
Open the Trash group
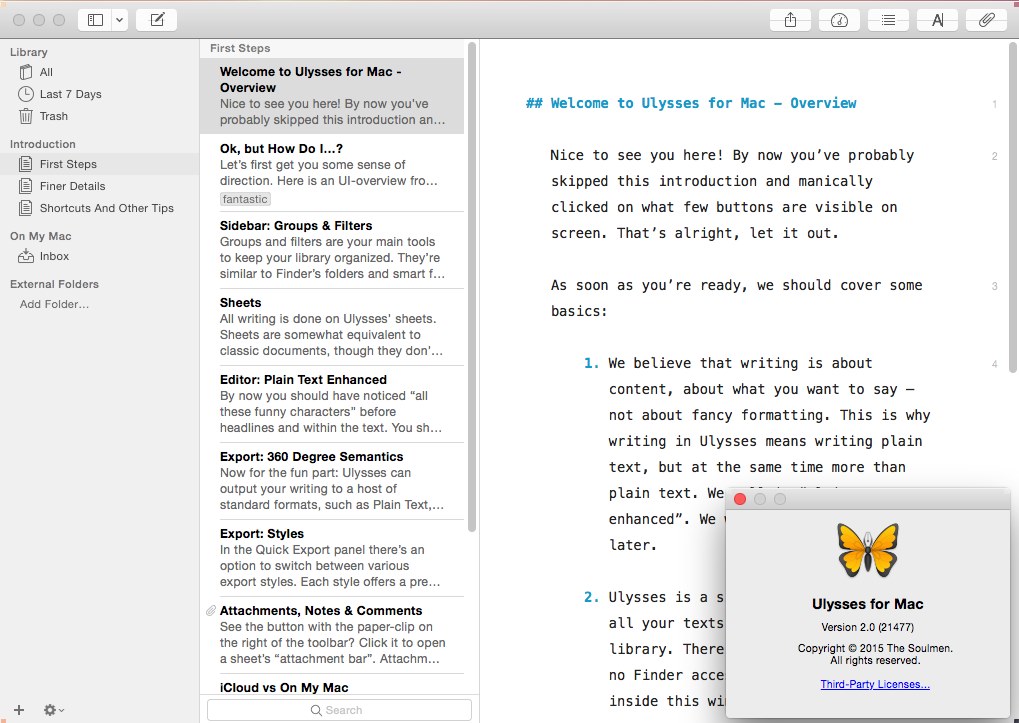point(99,116)
